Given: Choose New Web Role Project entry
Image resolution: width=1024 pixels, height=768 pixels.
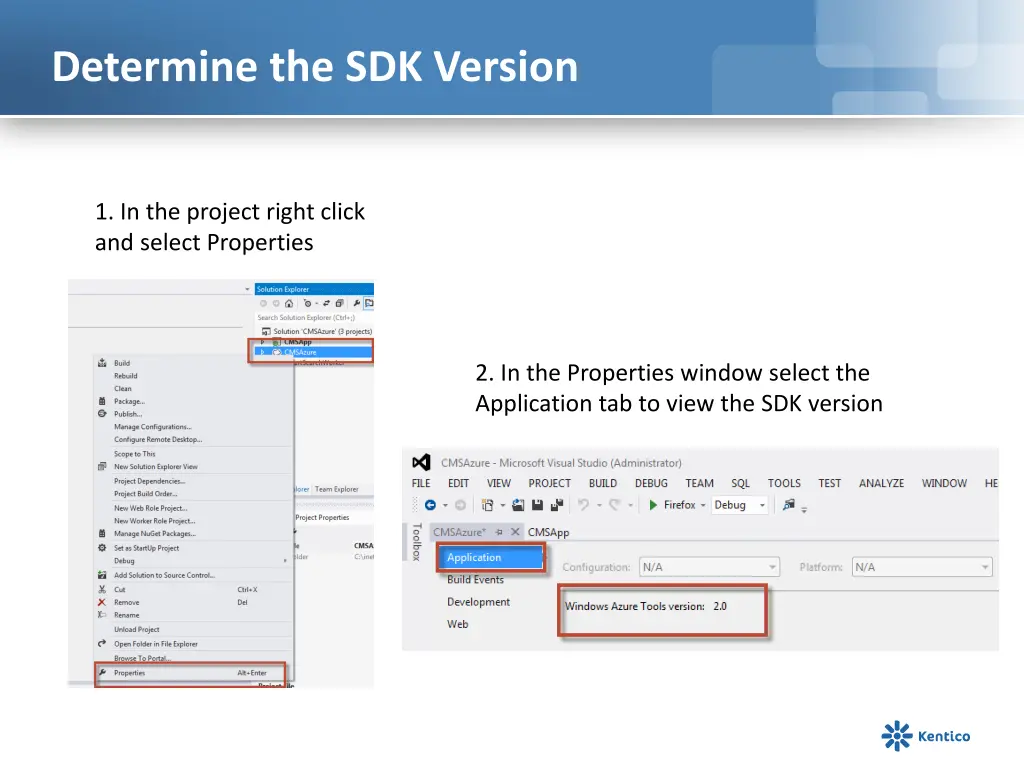Looking at the screenshot, I should 150,508.
